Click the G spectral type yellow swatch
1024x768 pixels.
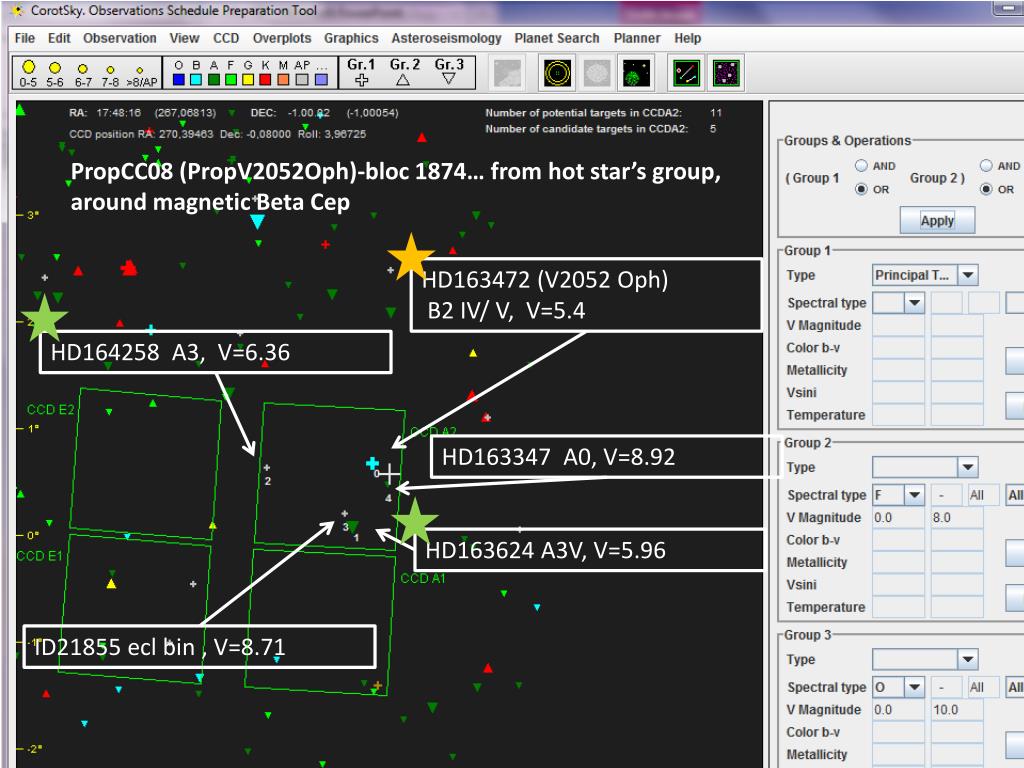[x=248, y=80]
